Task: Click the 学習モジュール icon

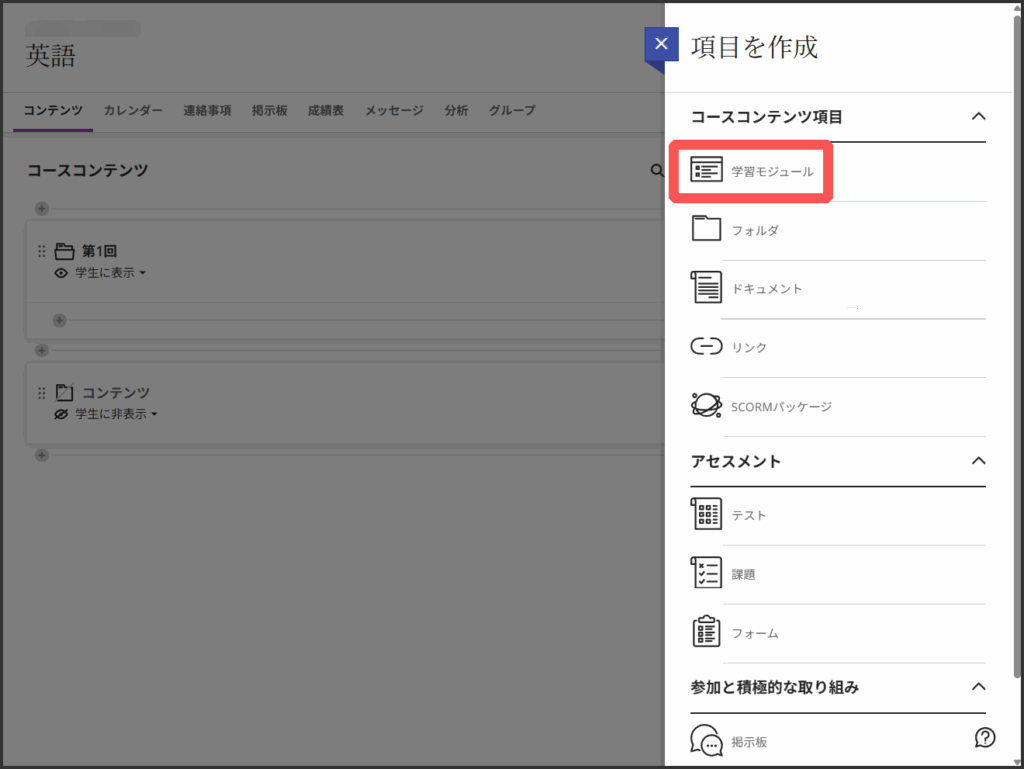Action: 706,171
